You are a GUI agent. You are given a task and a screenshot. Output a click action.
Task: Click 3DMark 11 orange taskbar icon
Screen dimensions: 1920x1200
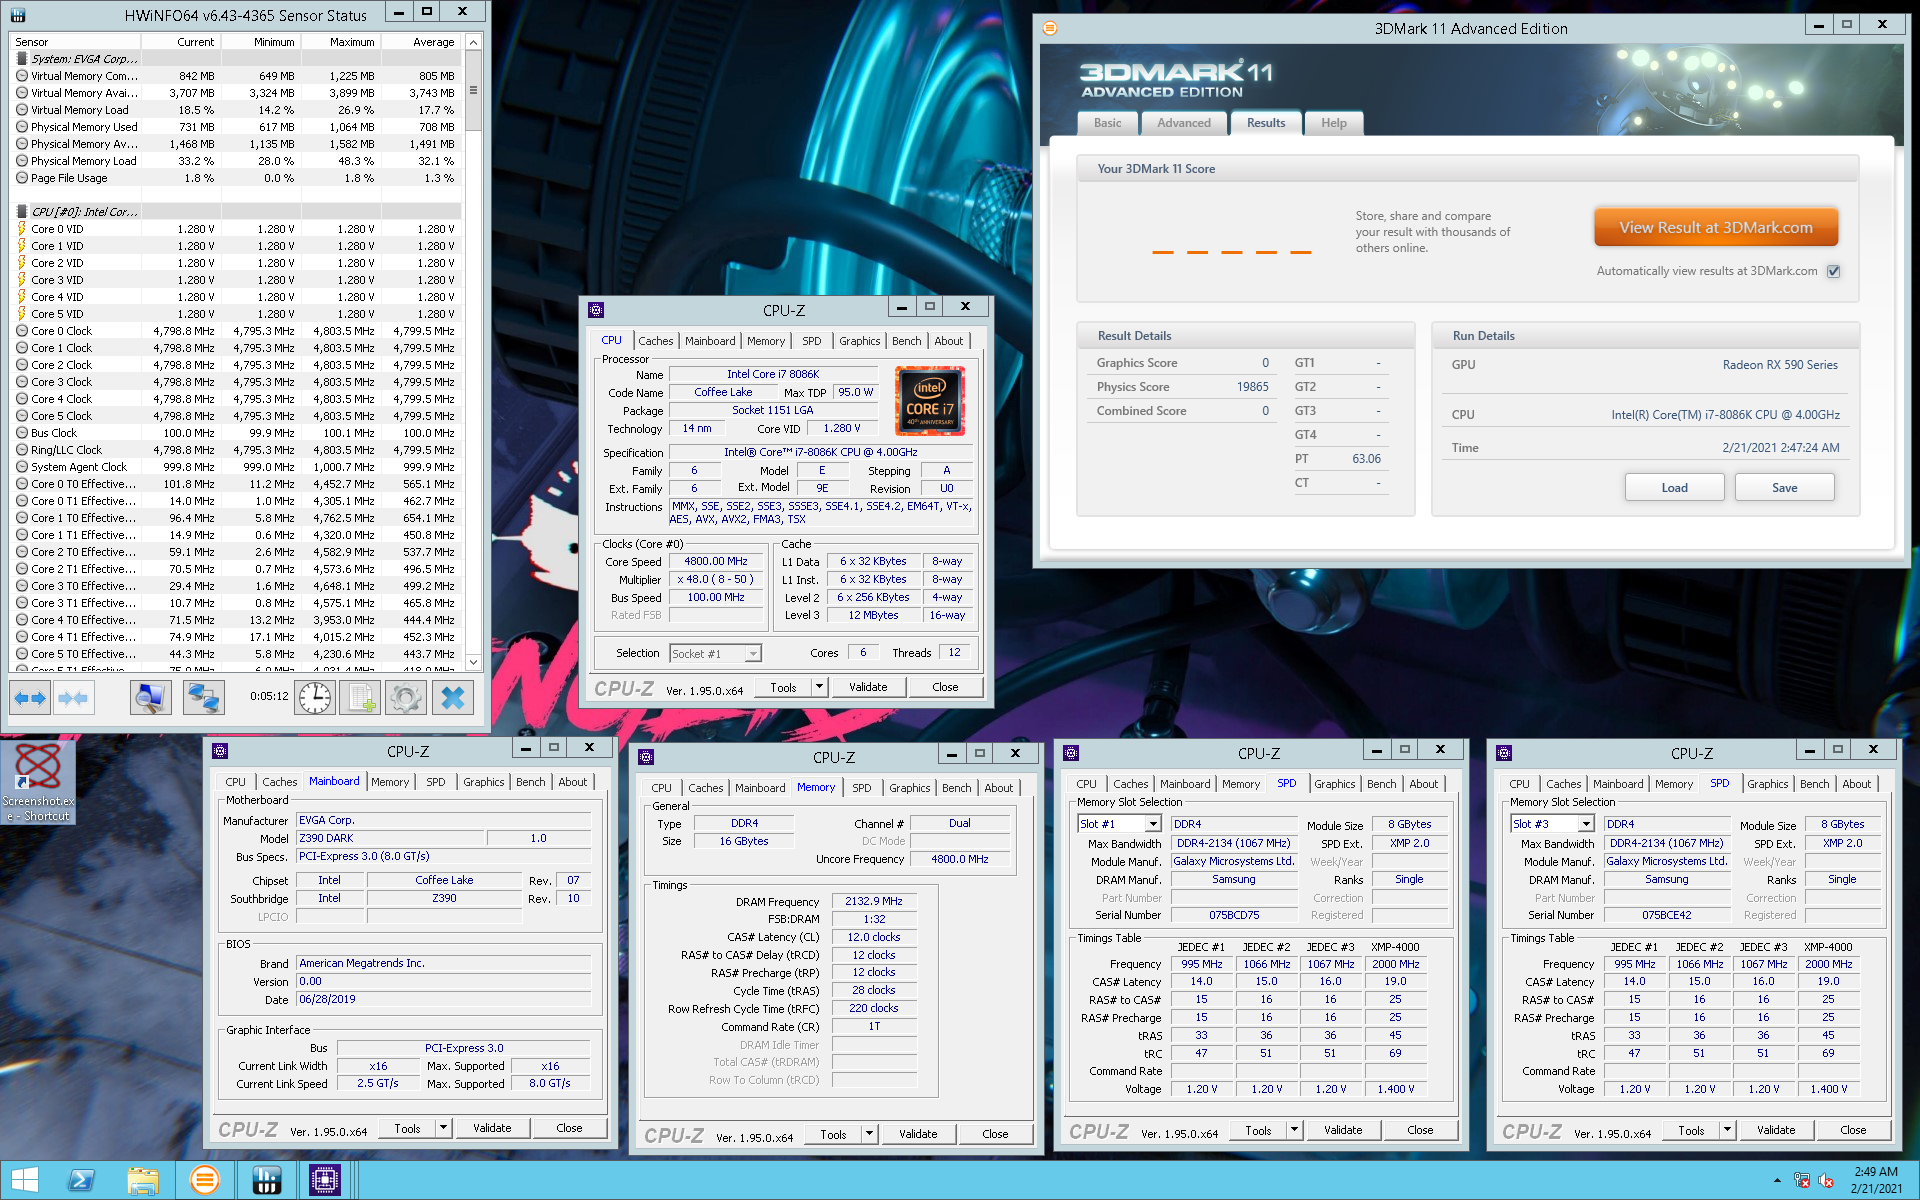(x=204, y=1180)
